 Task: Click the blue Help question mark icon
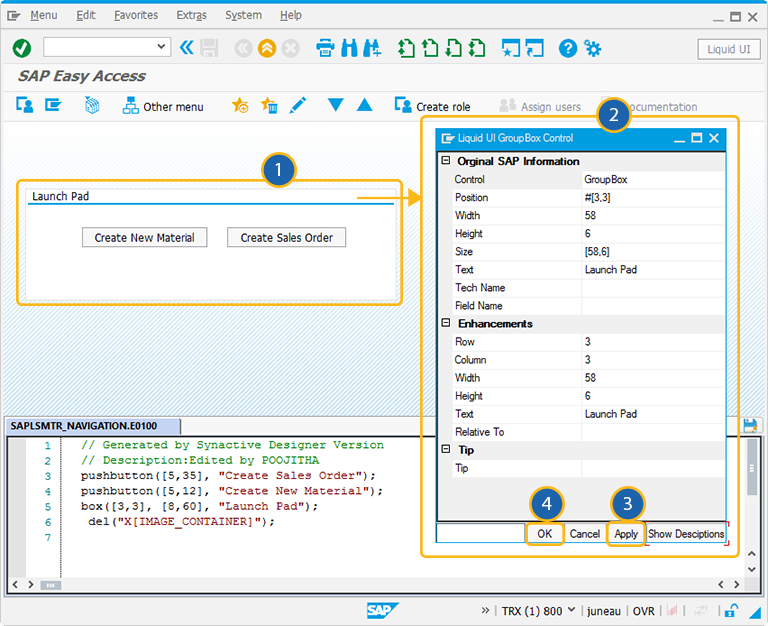tap(568, 48)
